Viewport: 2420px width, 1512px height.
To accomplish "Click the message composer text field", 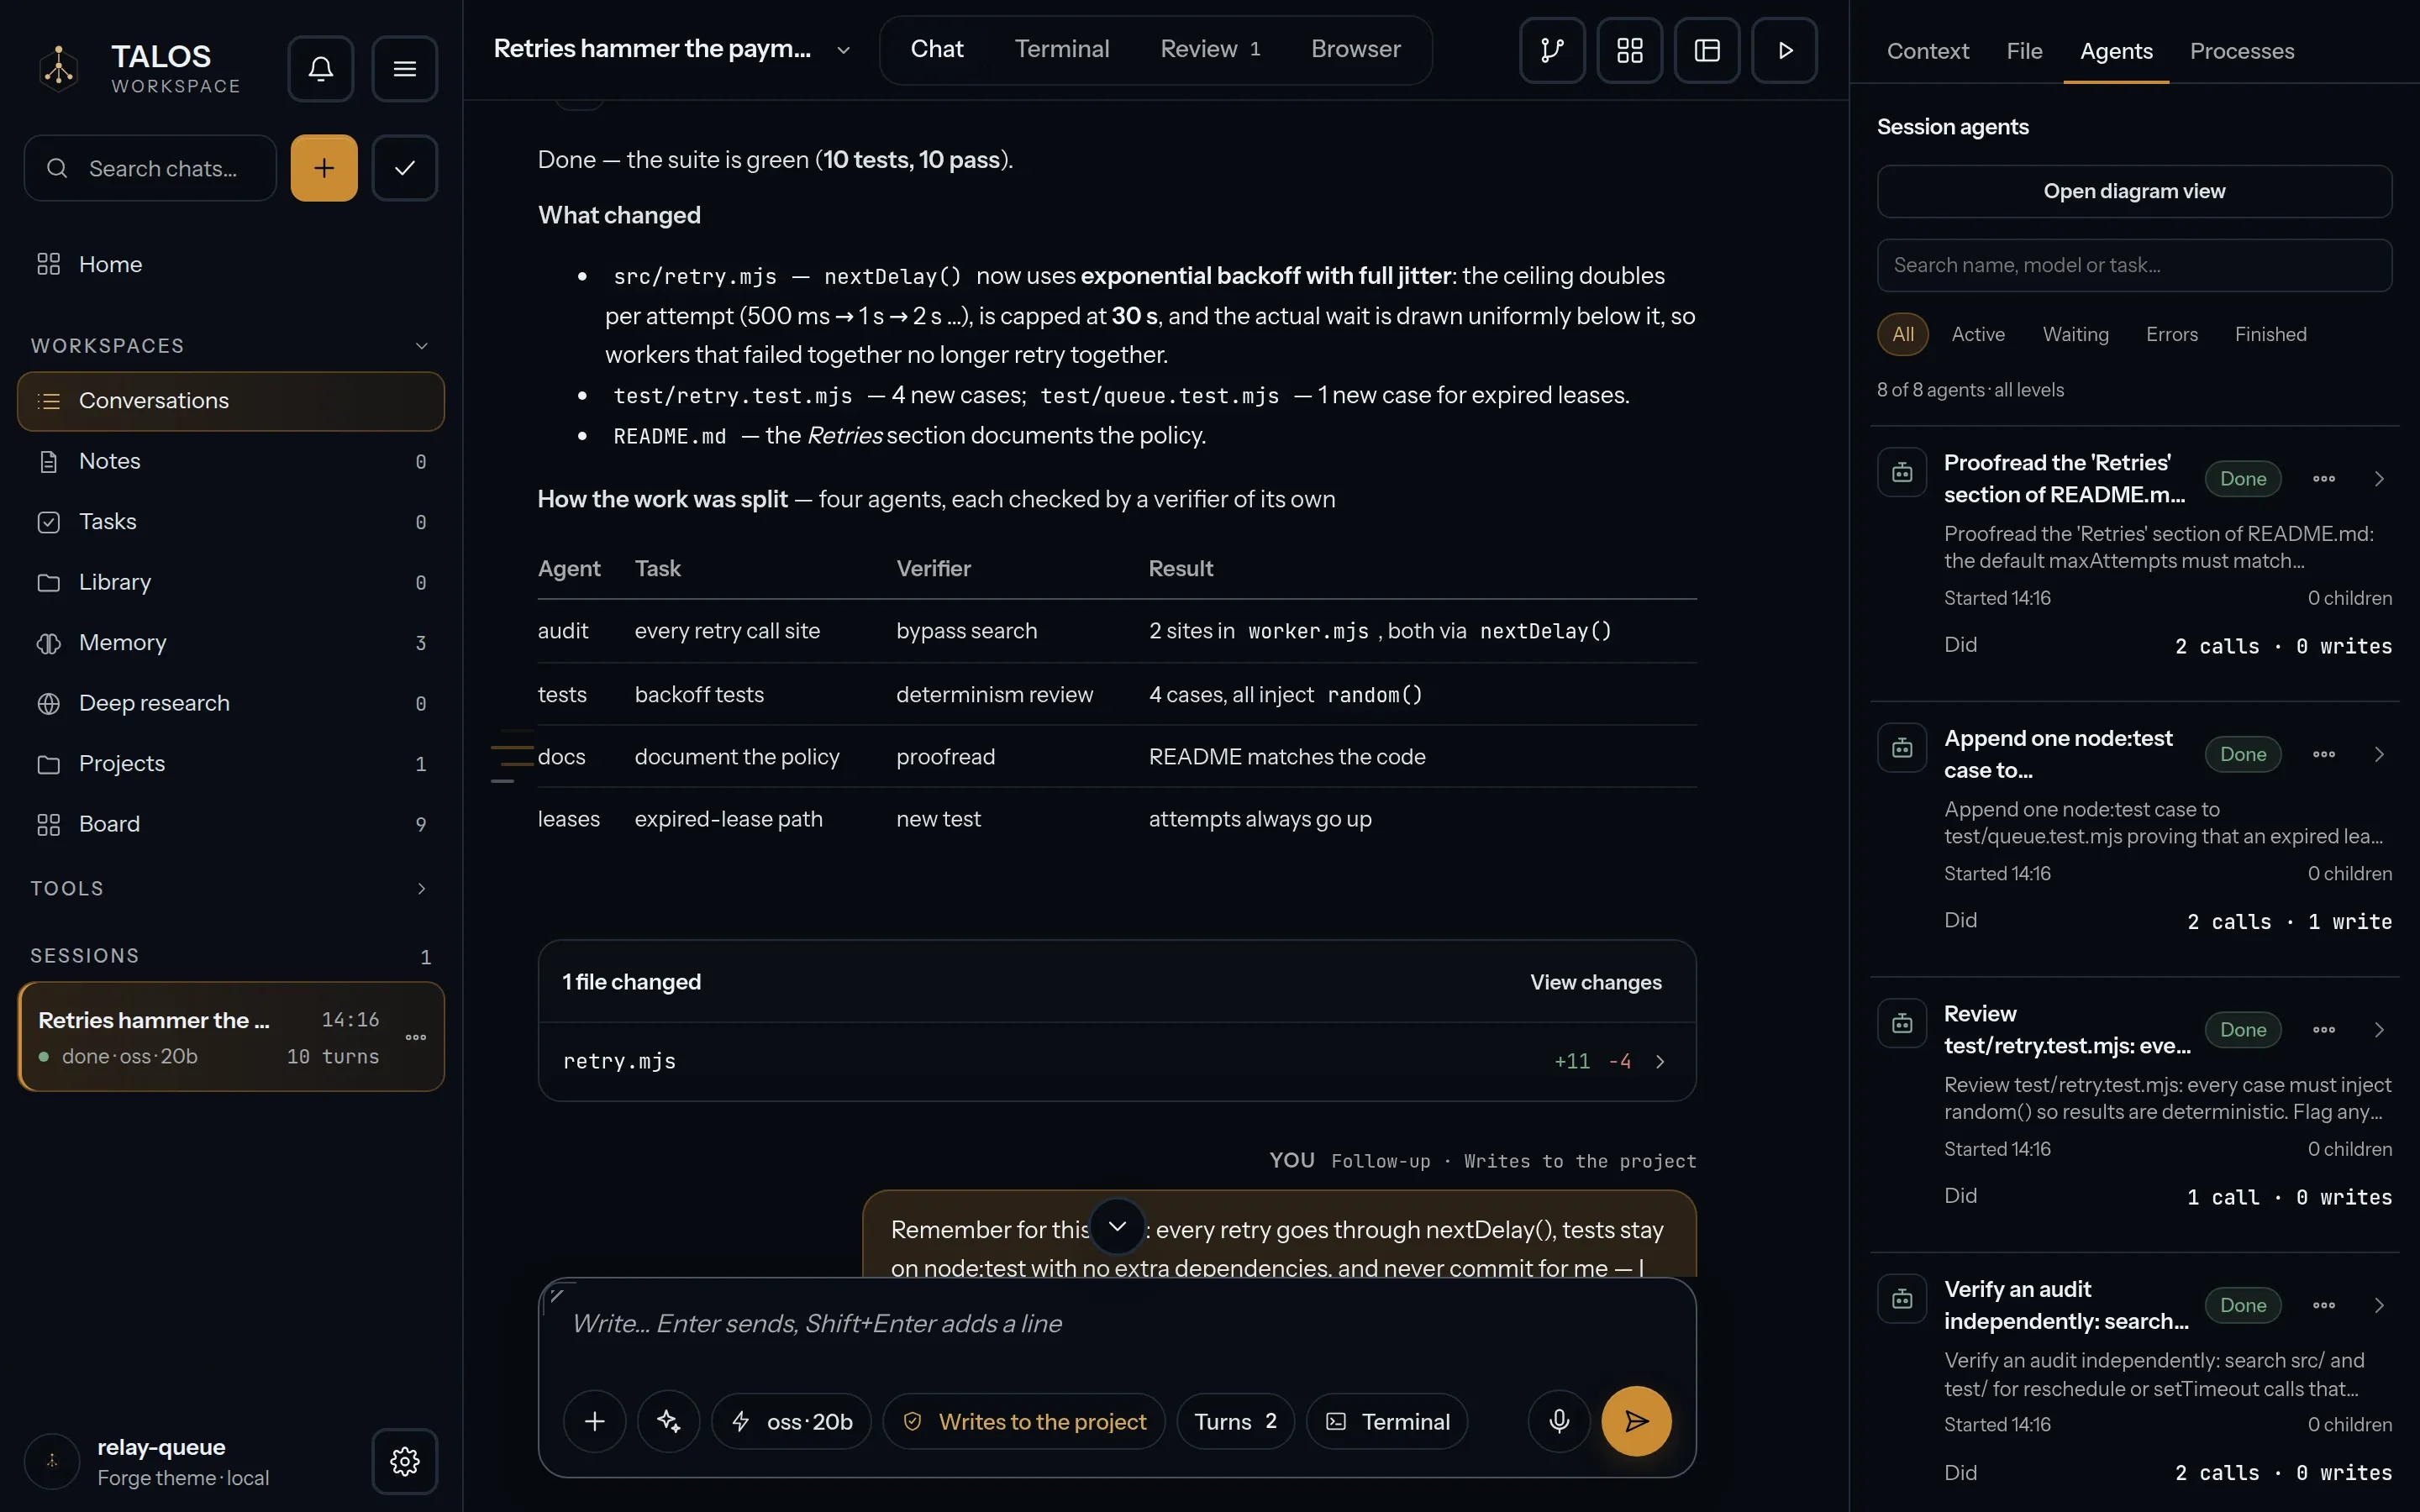I will pyautogui.click(x=1117, y=1324).
